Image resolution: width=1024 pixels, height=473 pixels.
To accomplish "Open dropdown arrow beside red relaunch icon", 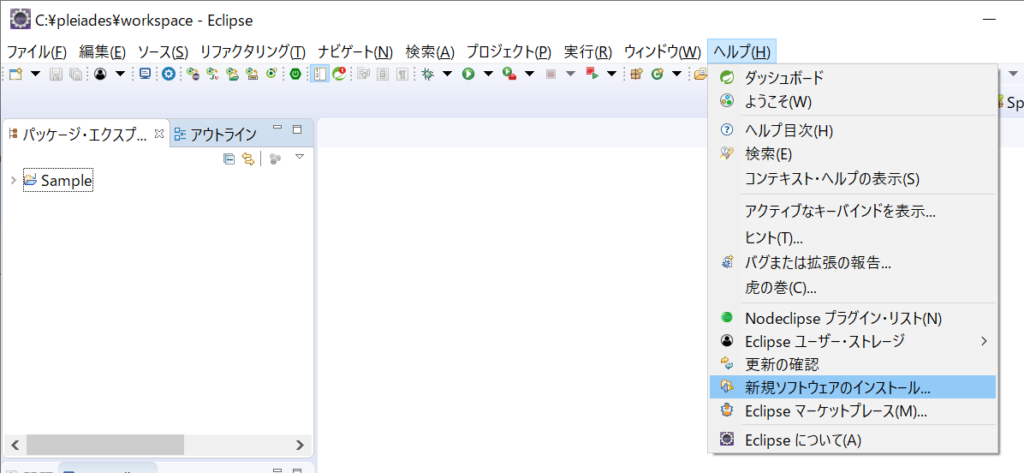I will coord(612,74).
